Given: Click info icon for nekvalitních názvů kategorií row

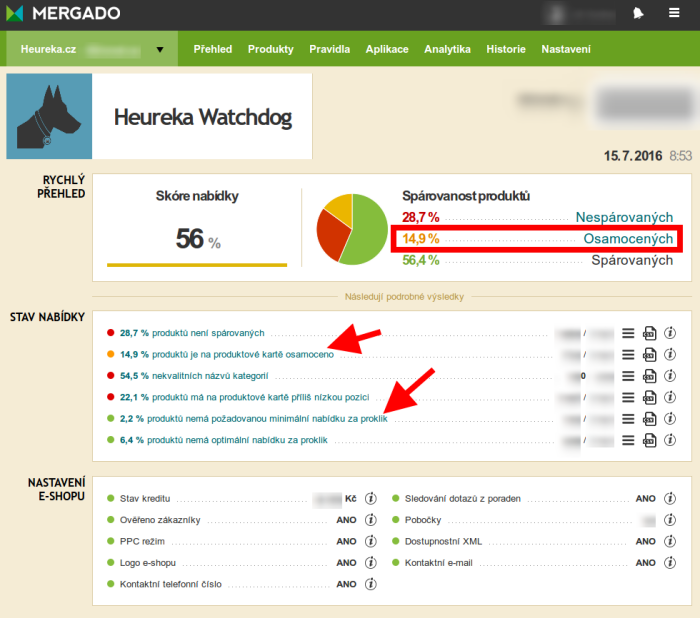Looking at the screenshot, I should point(670,376).
